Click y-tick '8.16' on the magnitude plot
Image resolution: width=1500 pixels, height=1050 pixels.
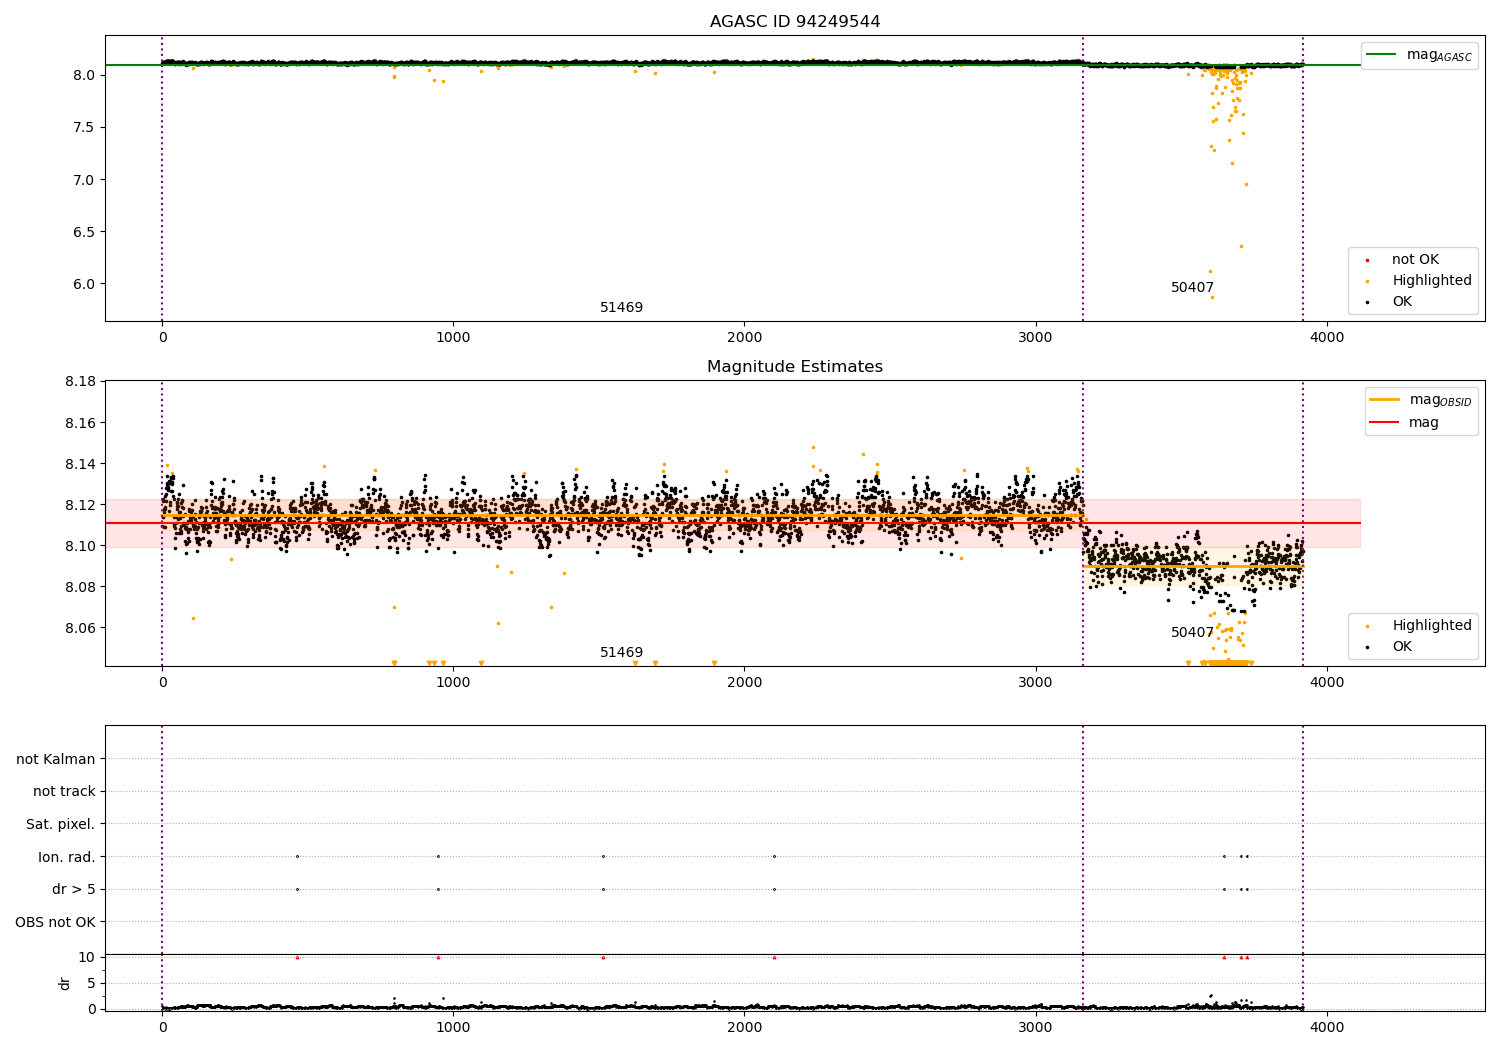[x=80, y=423]
